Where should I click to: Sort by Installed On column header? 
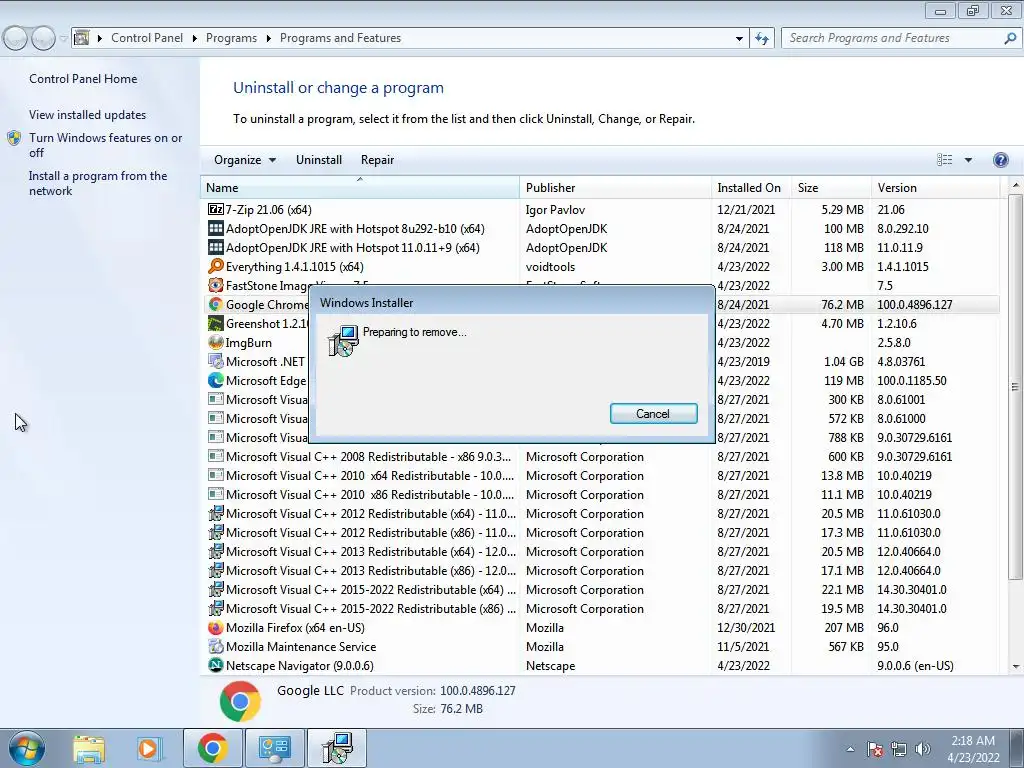pyautogui.click(x=751, y=187)
